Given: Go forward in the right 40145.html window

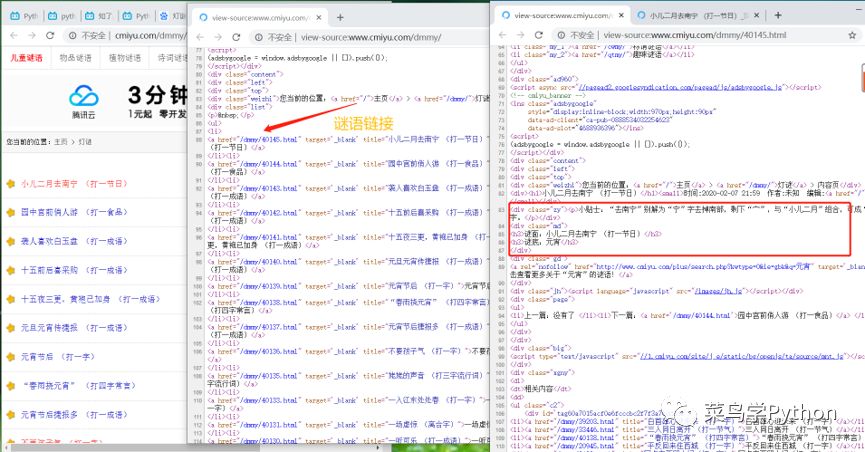Looking at the screenshot, I should click(x=520, y=35).
